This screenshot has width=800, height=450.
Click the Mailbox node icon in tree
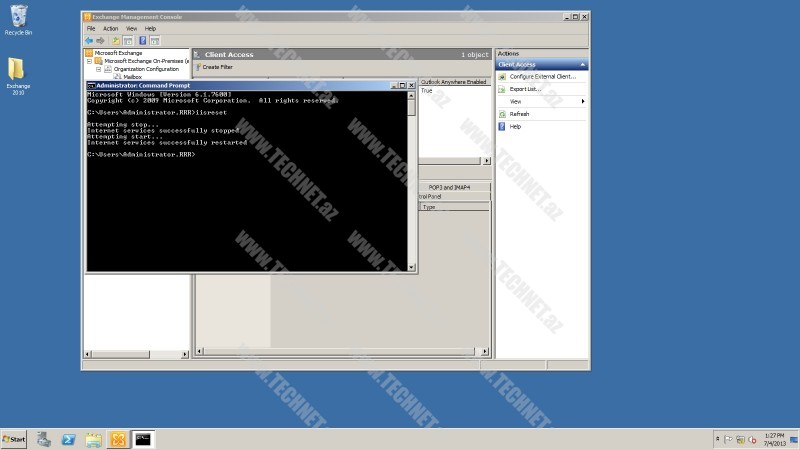(118, 77)
